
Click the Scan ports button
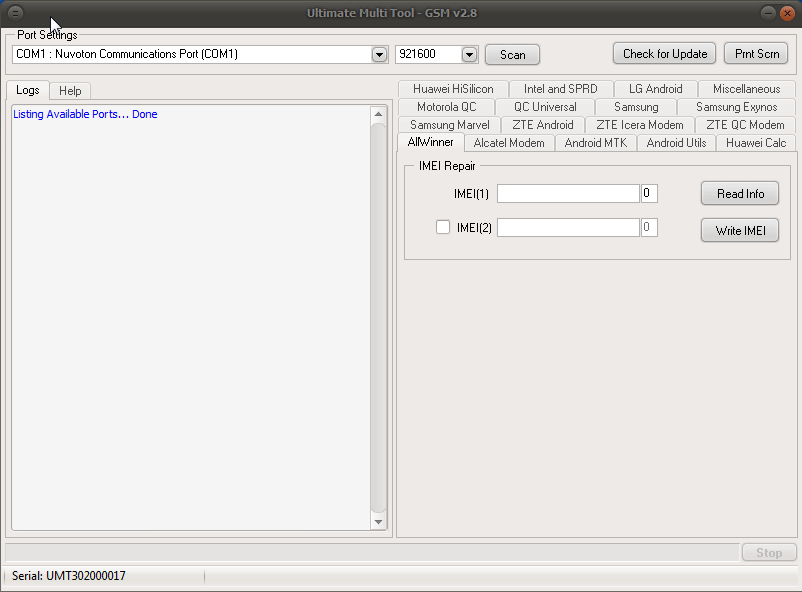(x=513, y=55)
